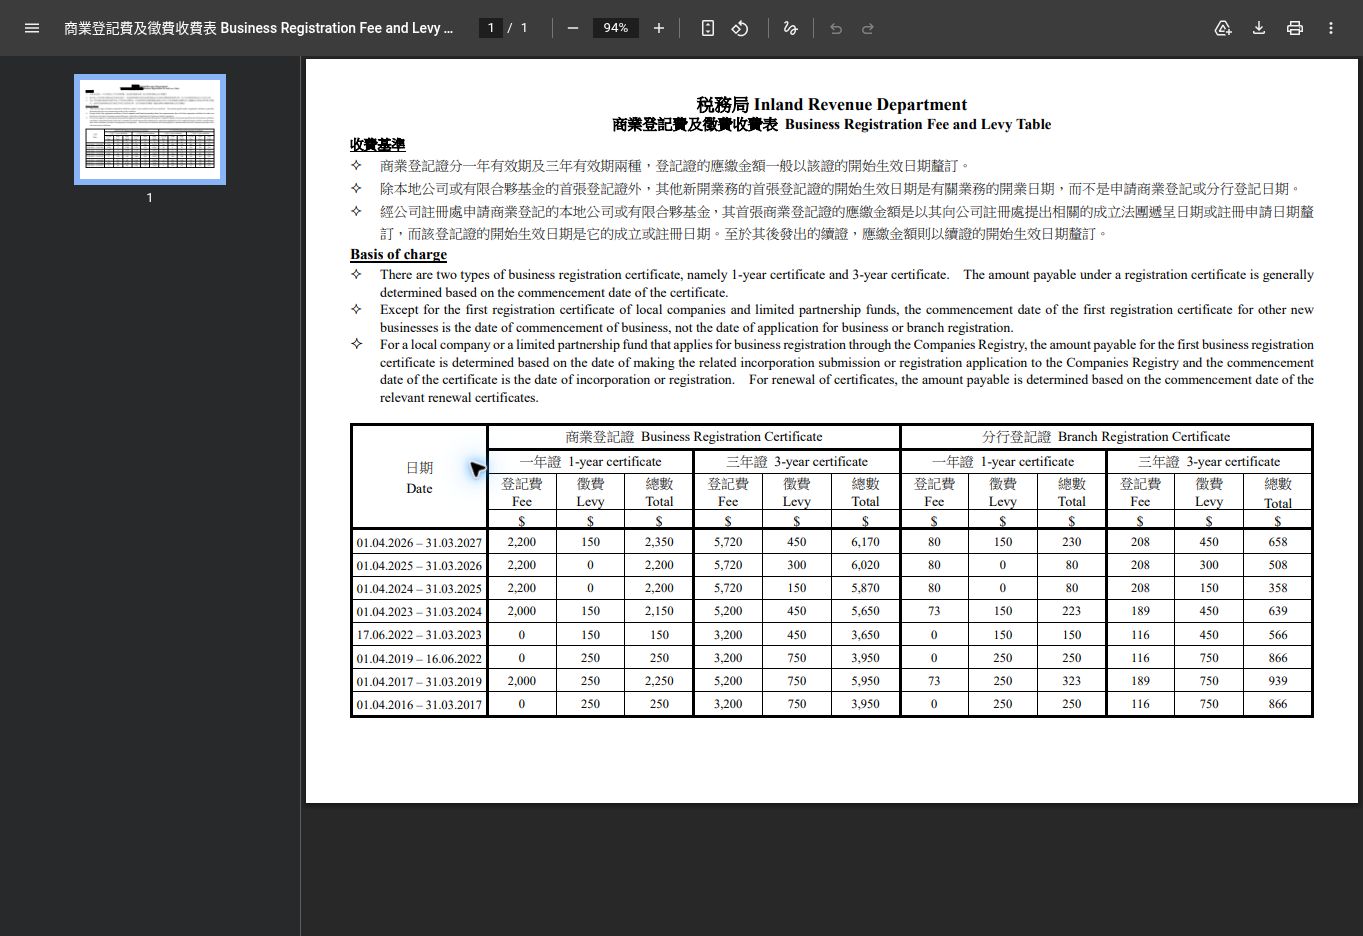
Task: Click the branch total value '323'
Action: coord(1071,681)
